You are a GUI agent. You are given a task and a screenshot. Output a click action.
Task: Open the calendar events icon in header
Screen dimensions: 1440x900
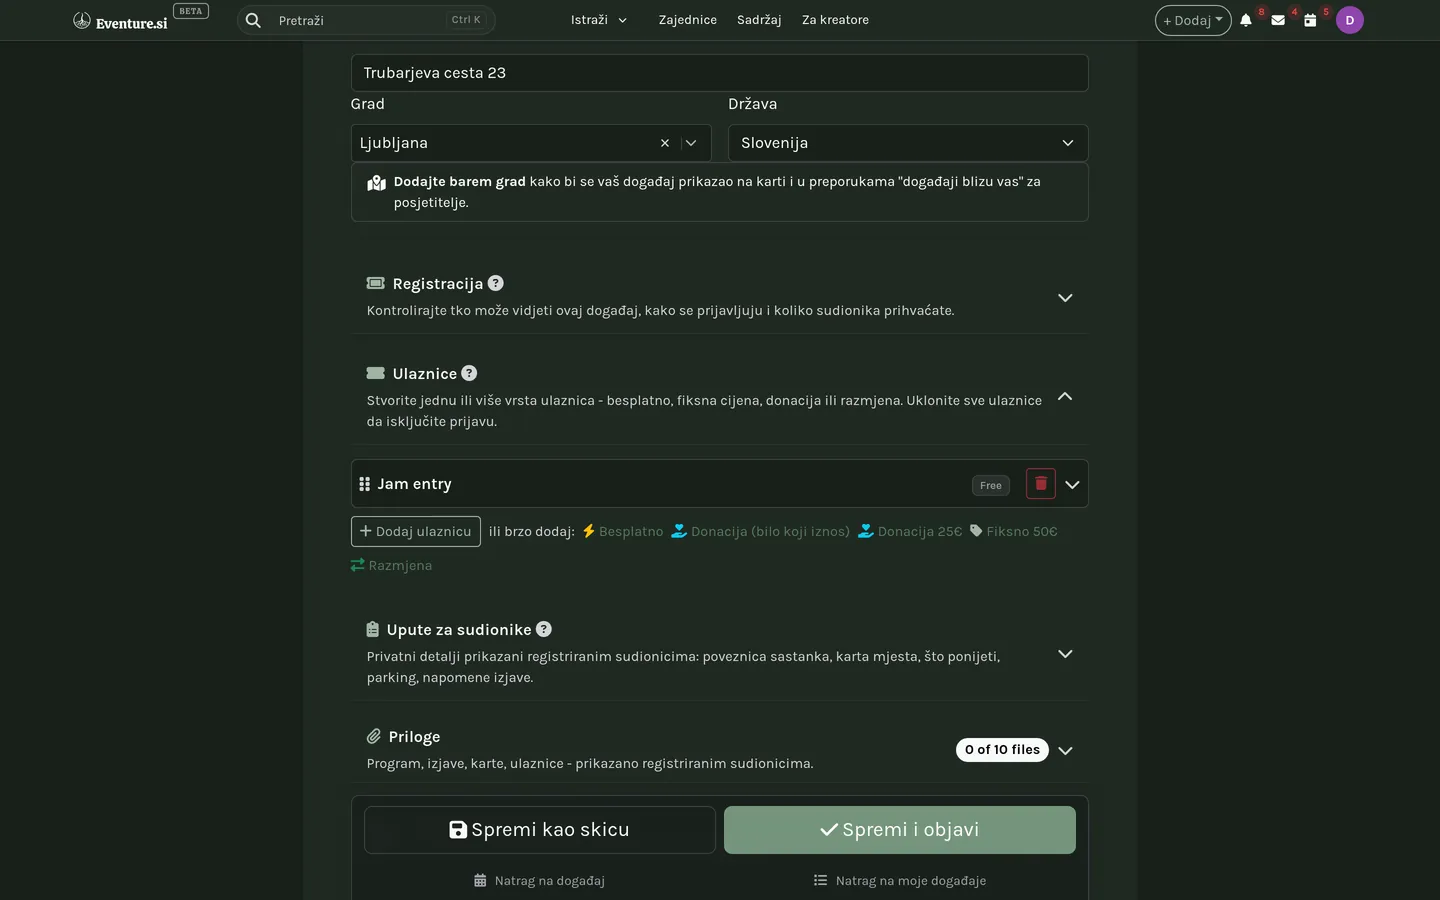pyautogui.click(x=1310, y=20)
